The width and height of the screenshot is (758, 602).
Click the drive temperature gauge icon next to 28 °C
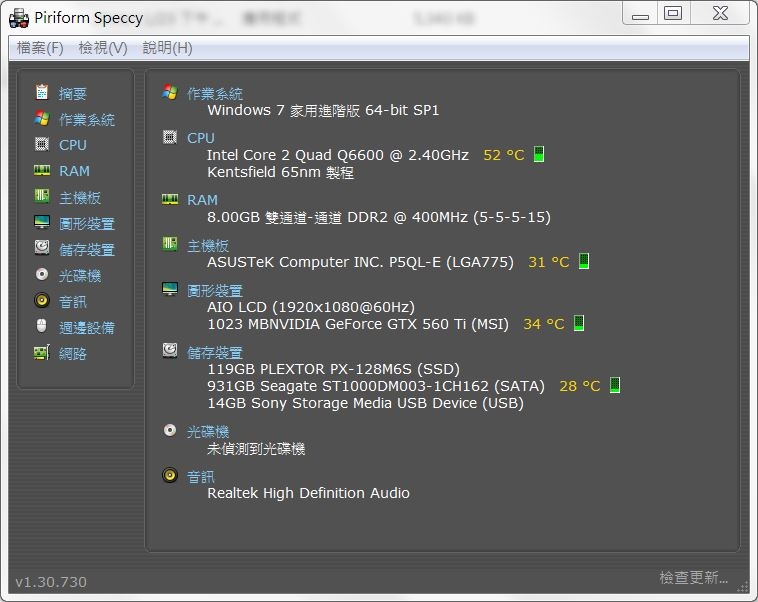[614, 385]
